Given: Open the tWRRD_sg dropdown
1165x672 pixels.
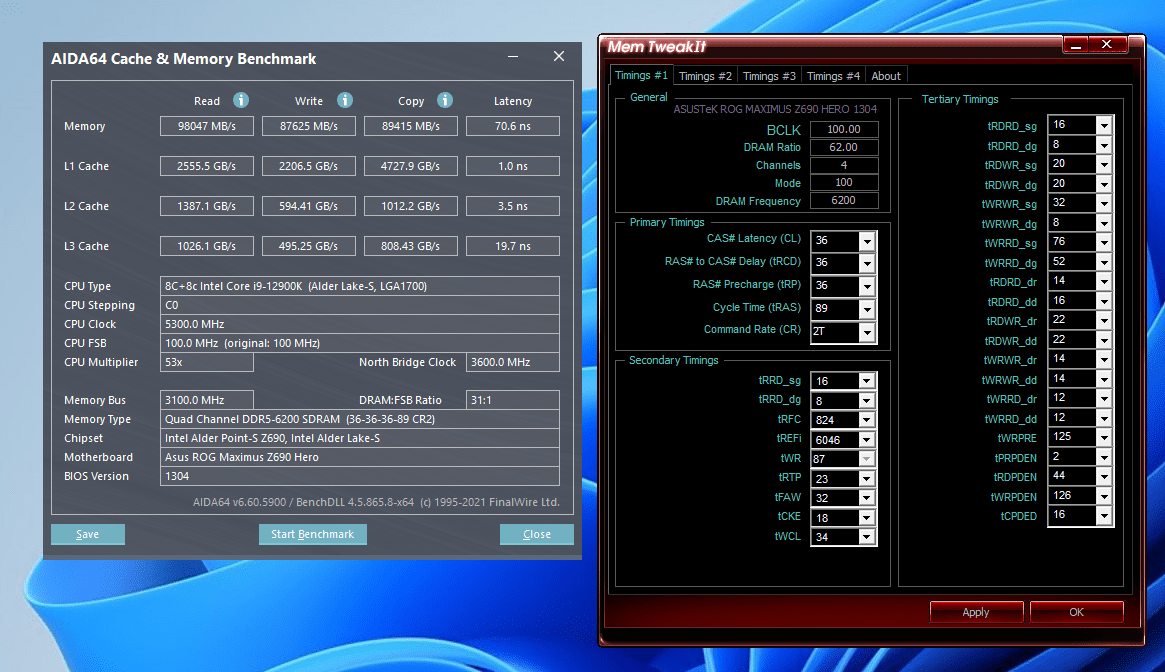Looking at the screenshot, I should pyautogui.click(x=1104, y=242).
